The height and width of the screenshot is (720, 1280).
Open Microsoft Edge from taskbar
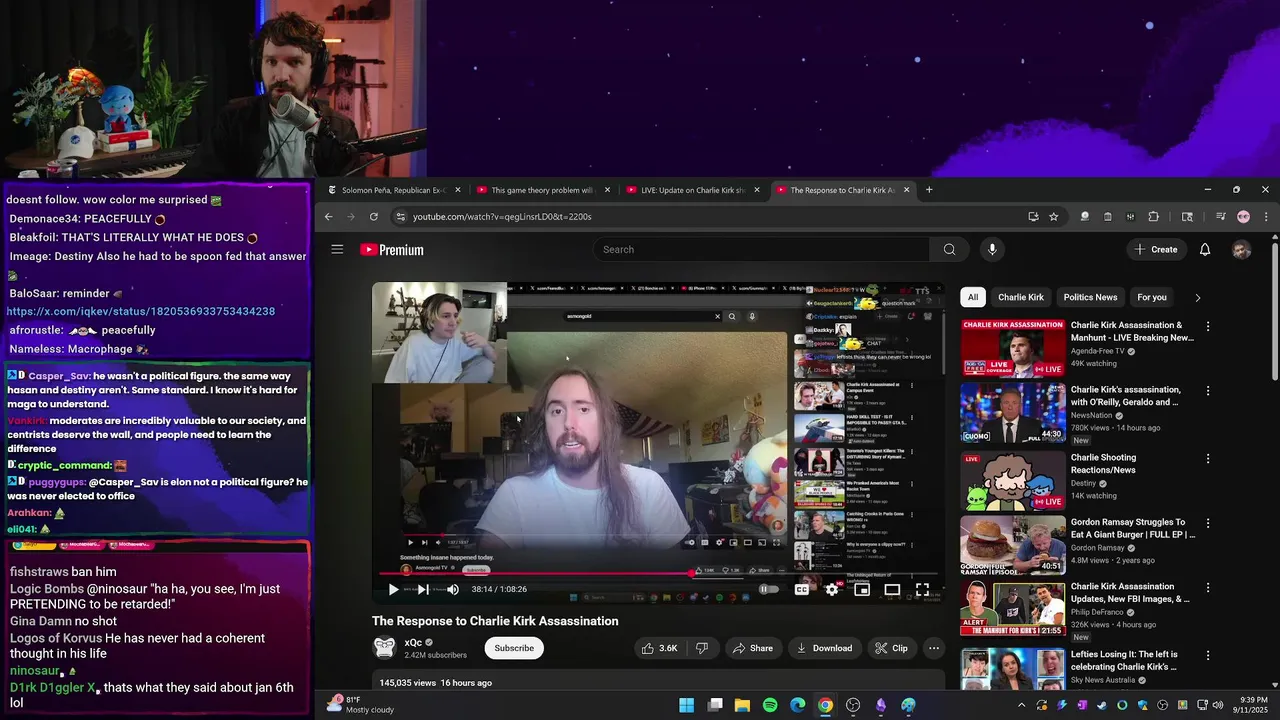(x=797, y=705)
